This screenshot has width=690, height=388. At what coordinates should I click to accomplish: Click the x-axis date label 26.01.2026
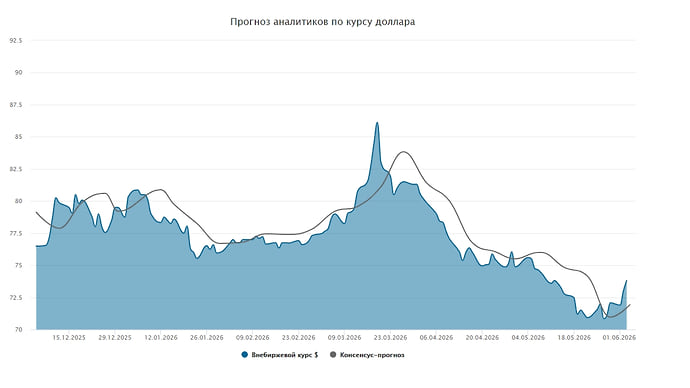207,338
